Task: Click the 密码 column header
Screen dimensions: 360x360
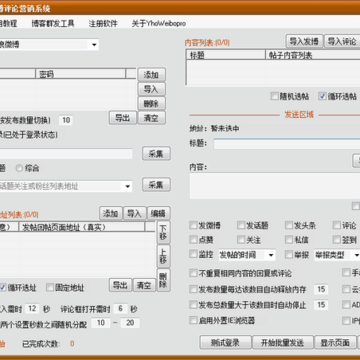Action: coord(81,74)
